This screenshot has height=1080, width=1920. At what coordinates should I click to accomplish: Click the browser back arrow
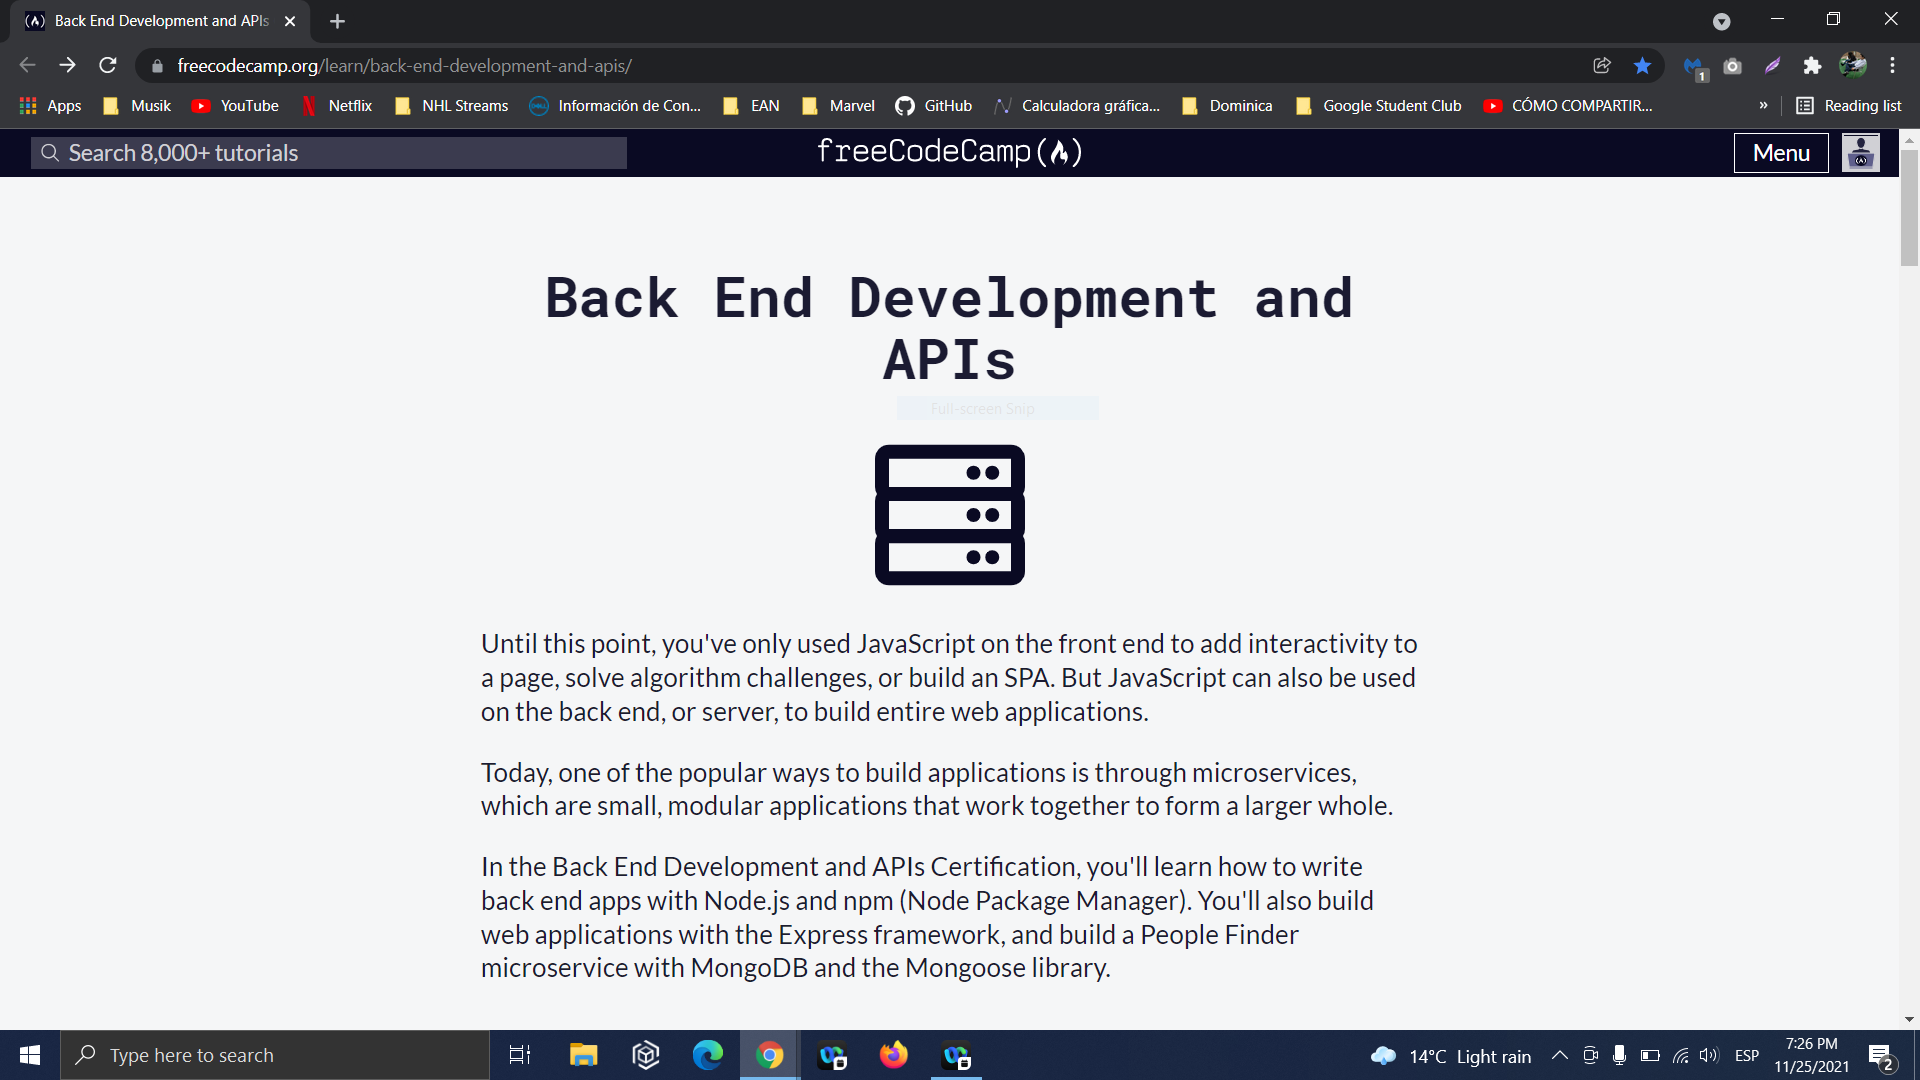pyautogui.click(x=27, y=66)
